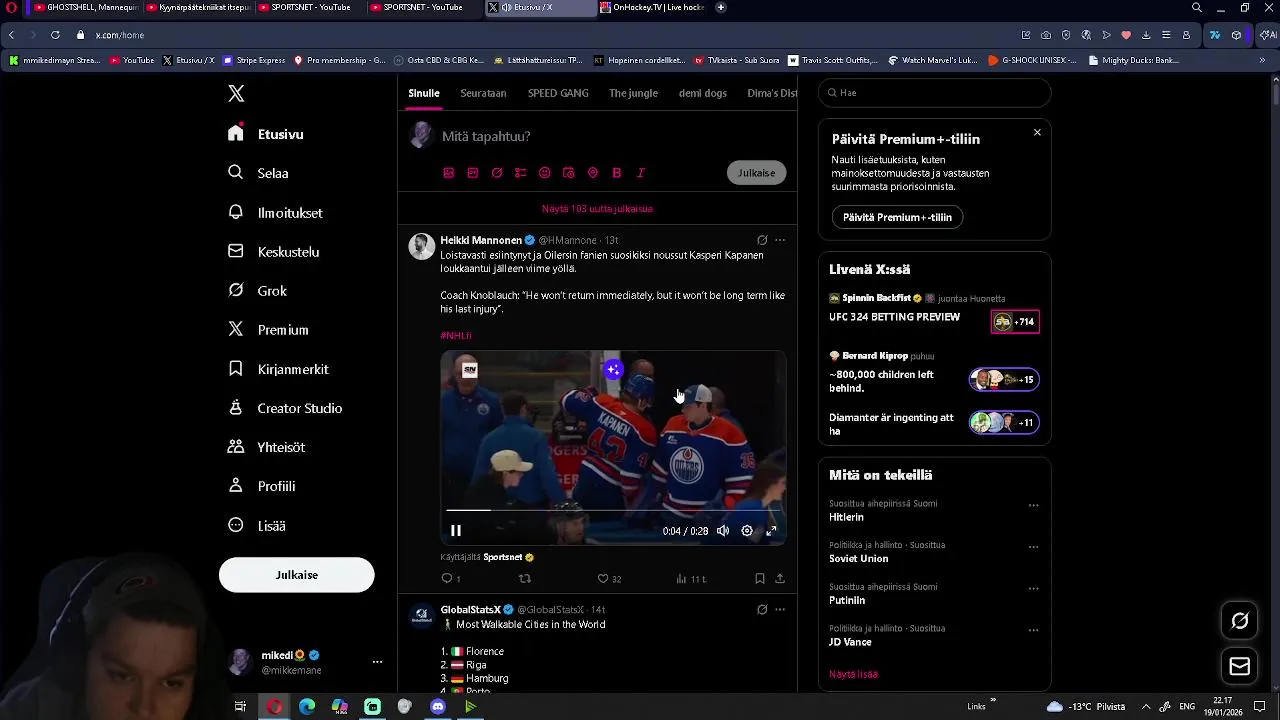Open Kirjanmerkit bookmarks
This screenshot has width=1280, height=720.
point(278,369)
